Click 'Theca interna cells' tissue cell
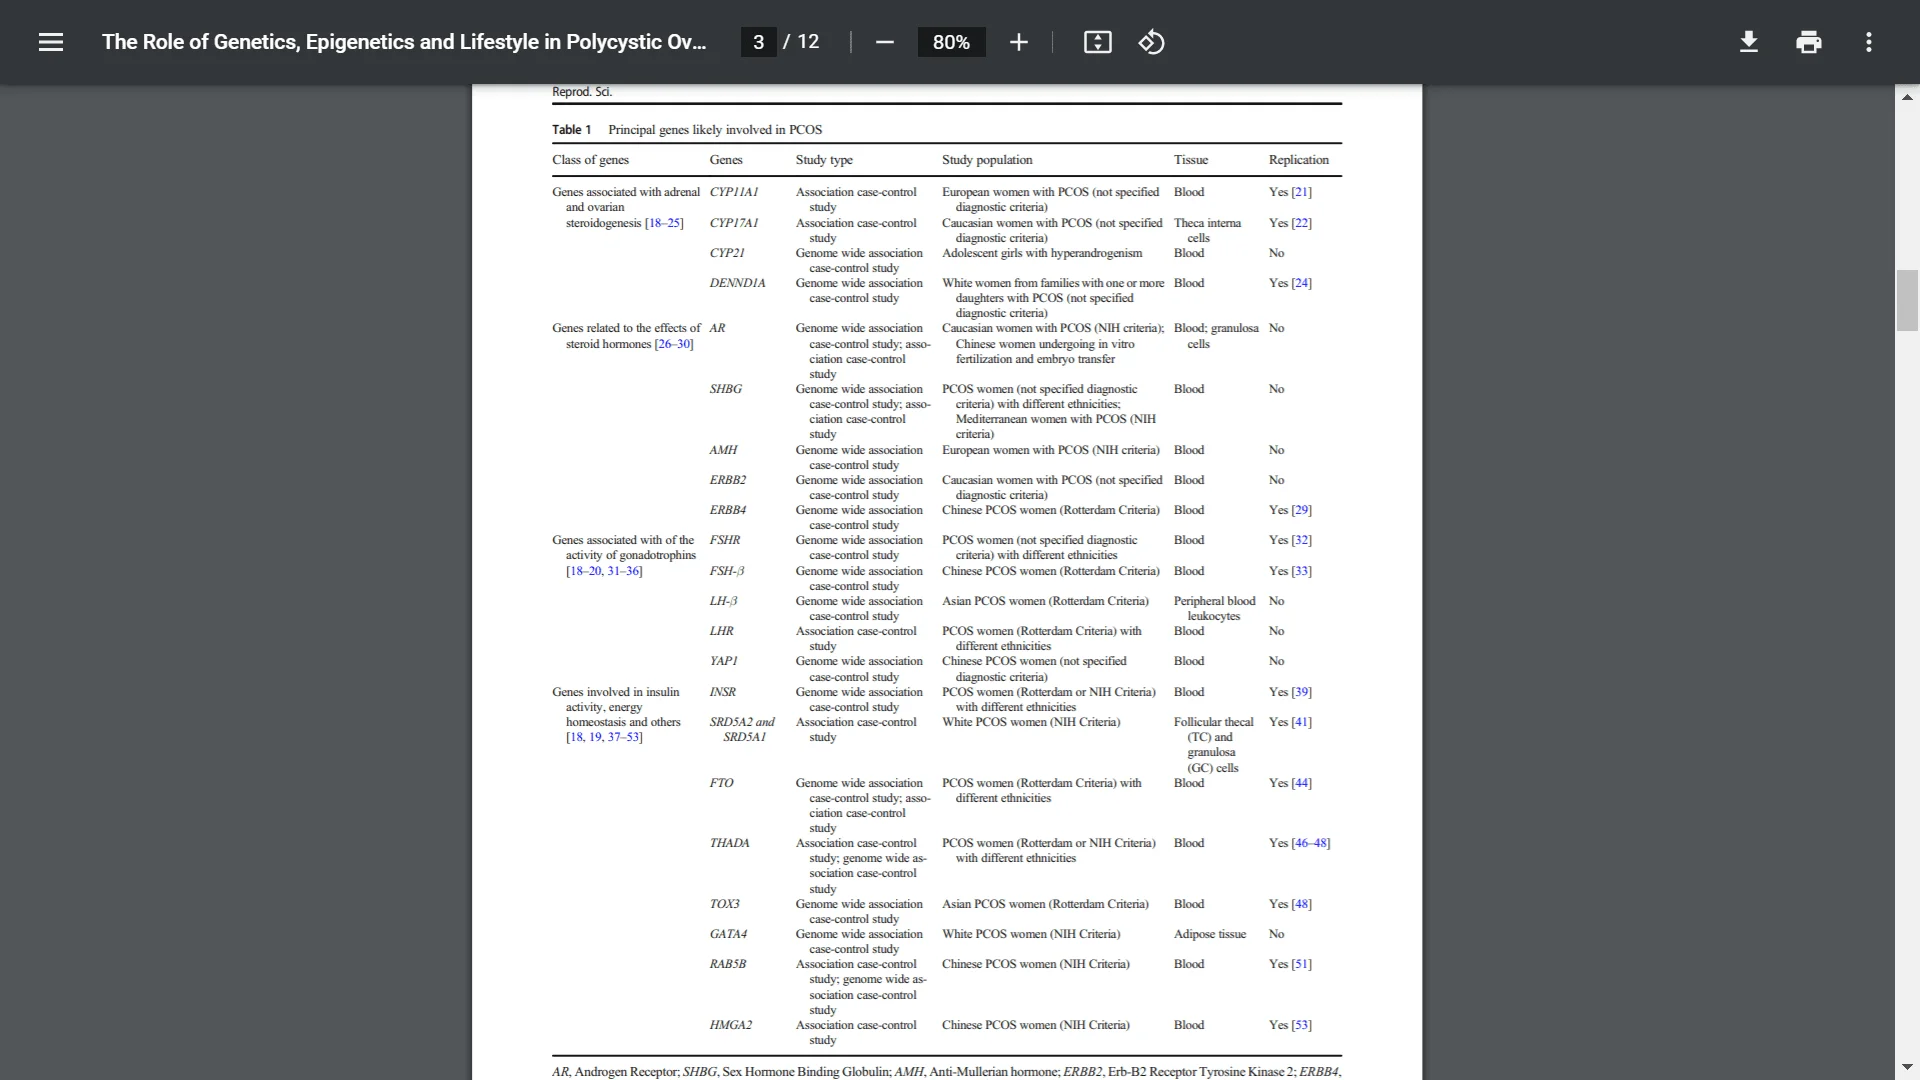The image size is (1920, 1080). point(1207,230)
